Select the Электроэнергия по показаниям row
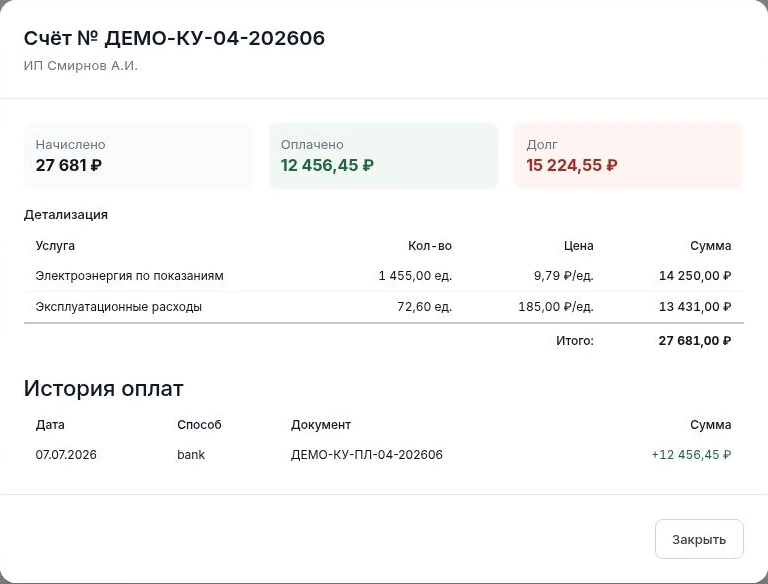768x584 pixels. point(384,276)
